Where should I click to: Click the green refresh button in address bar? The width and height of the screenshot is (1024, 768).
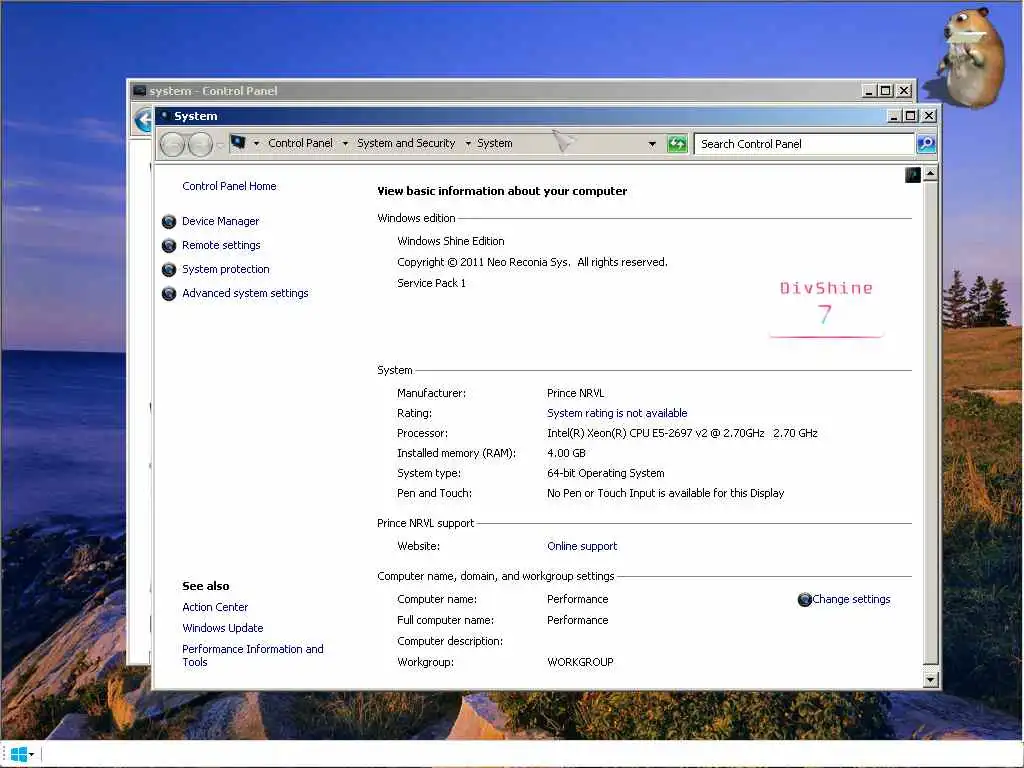tap(677, 144)
